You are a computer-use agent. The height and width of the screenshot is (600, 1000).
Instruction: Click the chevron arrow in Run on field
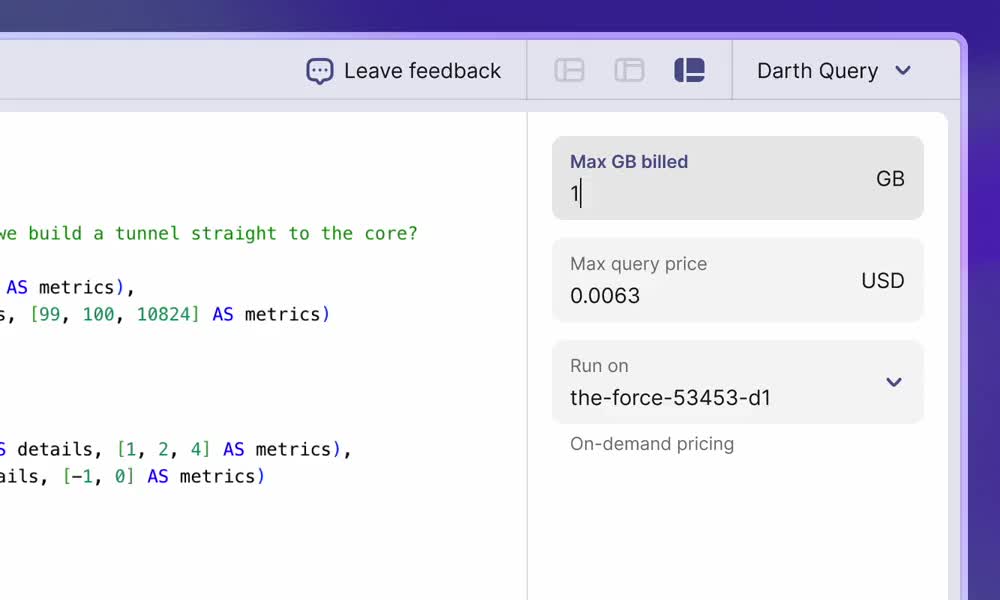coord(894,382)
